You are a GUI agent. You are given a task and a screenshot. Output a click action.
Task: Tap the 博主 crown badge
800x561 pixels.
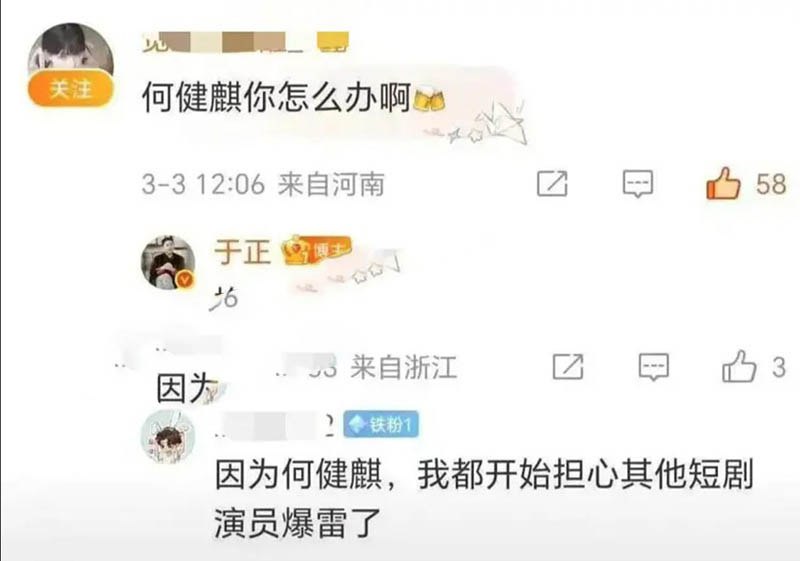tap(317, 249)
